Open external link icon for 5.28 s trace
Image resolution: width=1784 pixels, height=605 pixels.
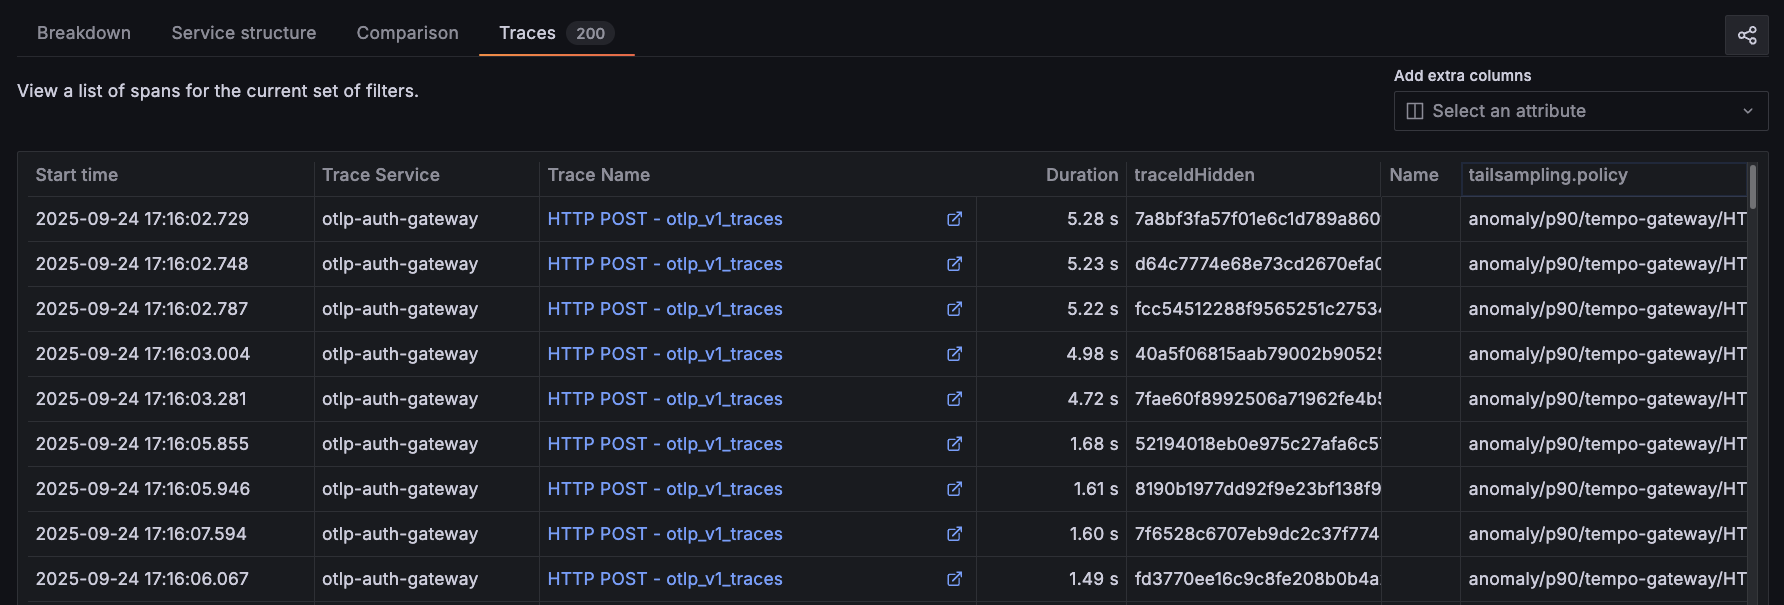[954, 219]
